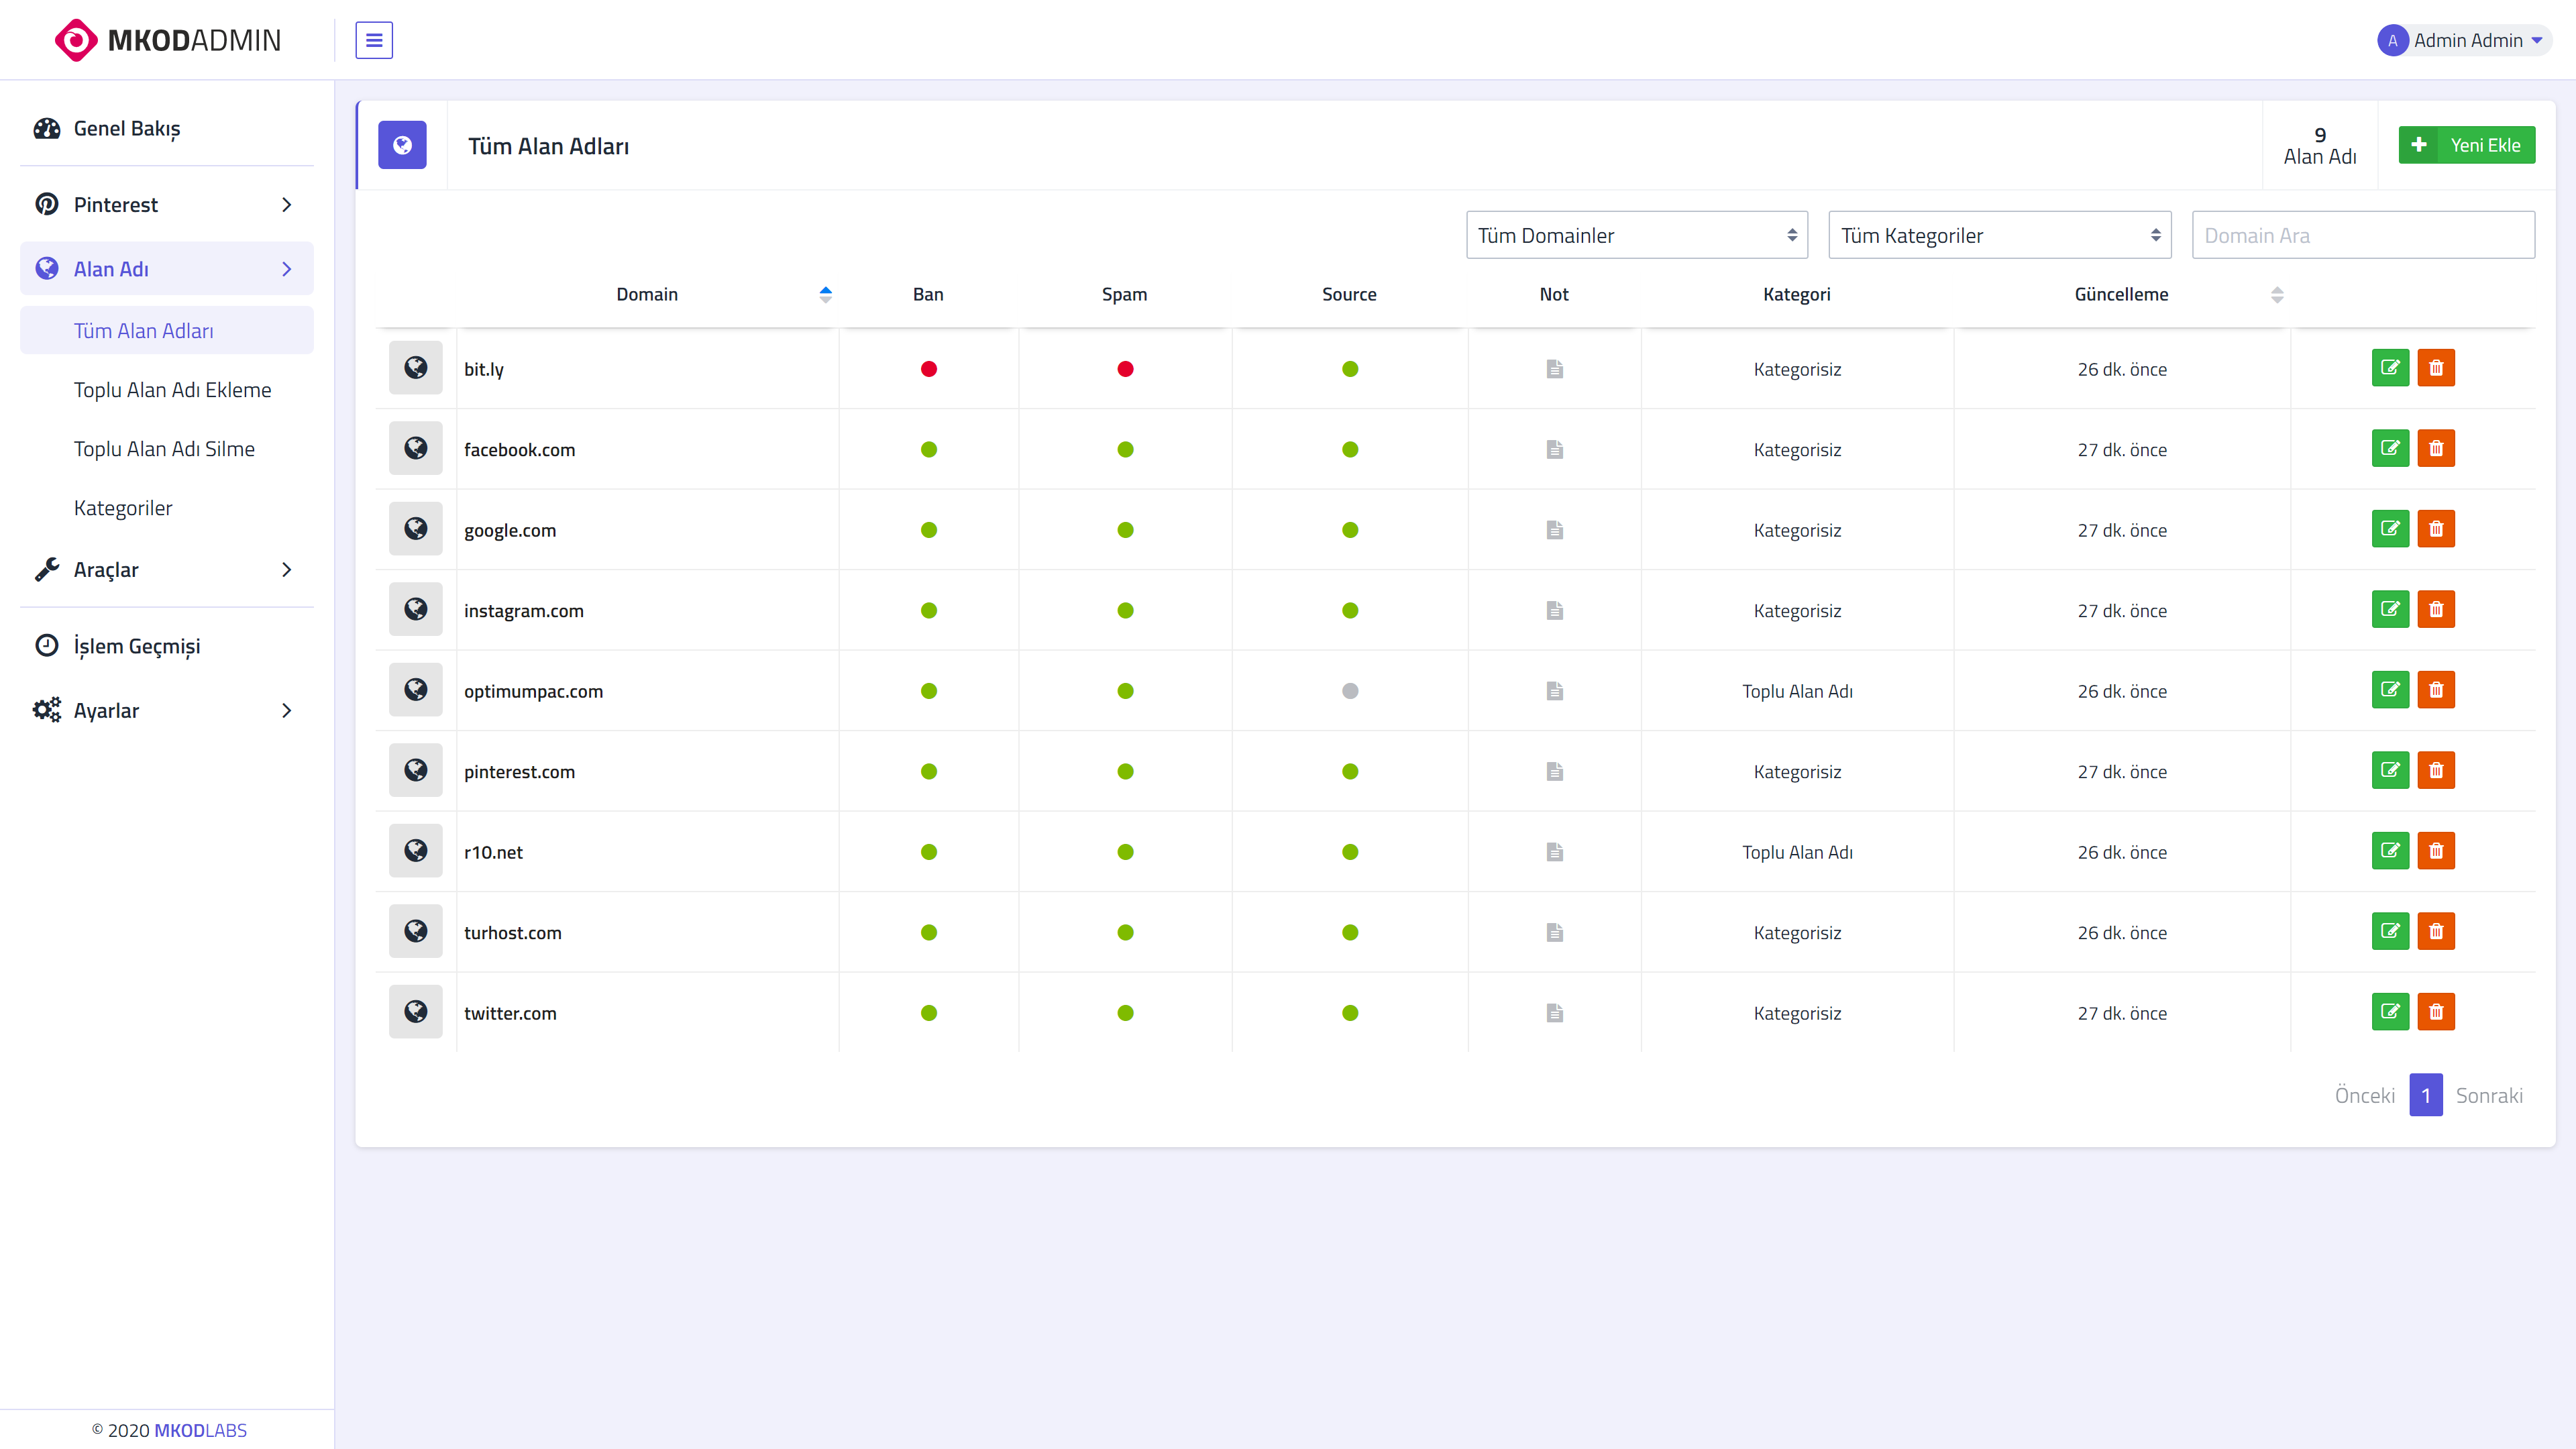
Task: Click the edit icon for bit.ly
Action: tap(2390, 368)
